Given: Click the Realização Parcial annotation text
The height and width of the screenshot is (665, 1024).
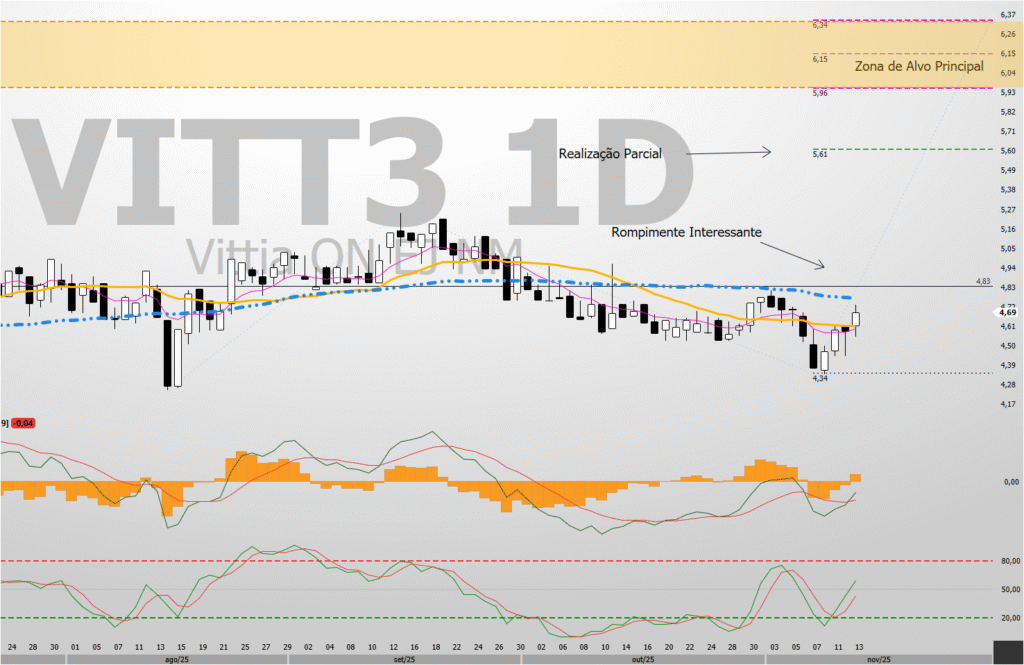Looking at the screenshot, I should [610, 153].
